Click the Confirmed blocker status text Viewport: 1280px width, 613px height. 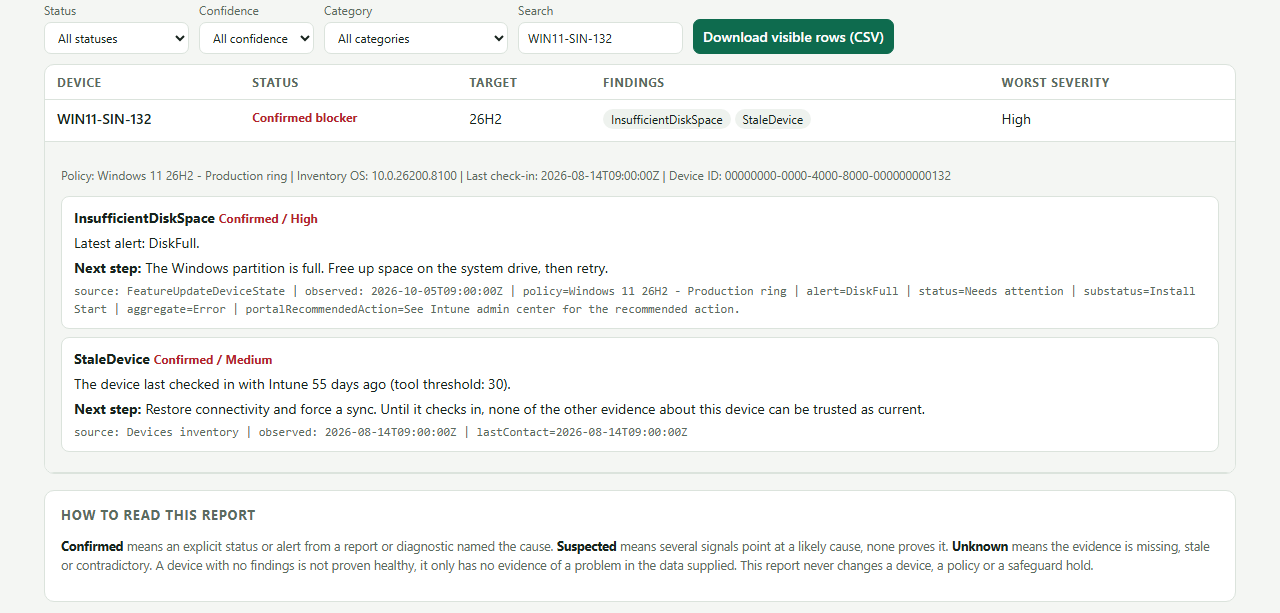point(305,118)
